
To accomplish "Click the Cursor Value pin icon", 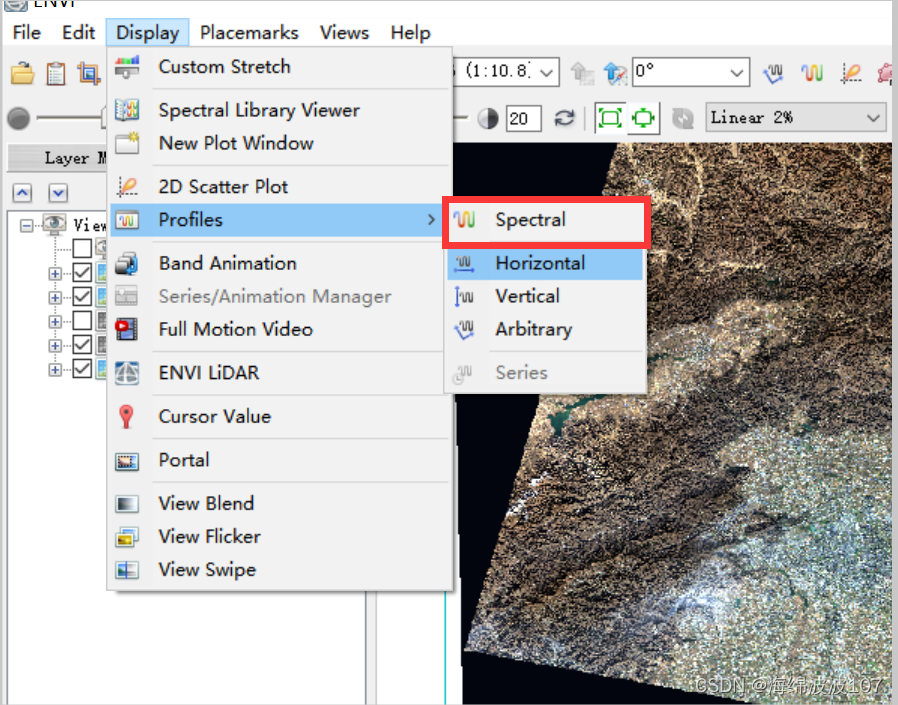I will [127, 416].
